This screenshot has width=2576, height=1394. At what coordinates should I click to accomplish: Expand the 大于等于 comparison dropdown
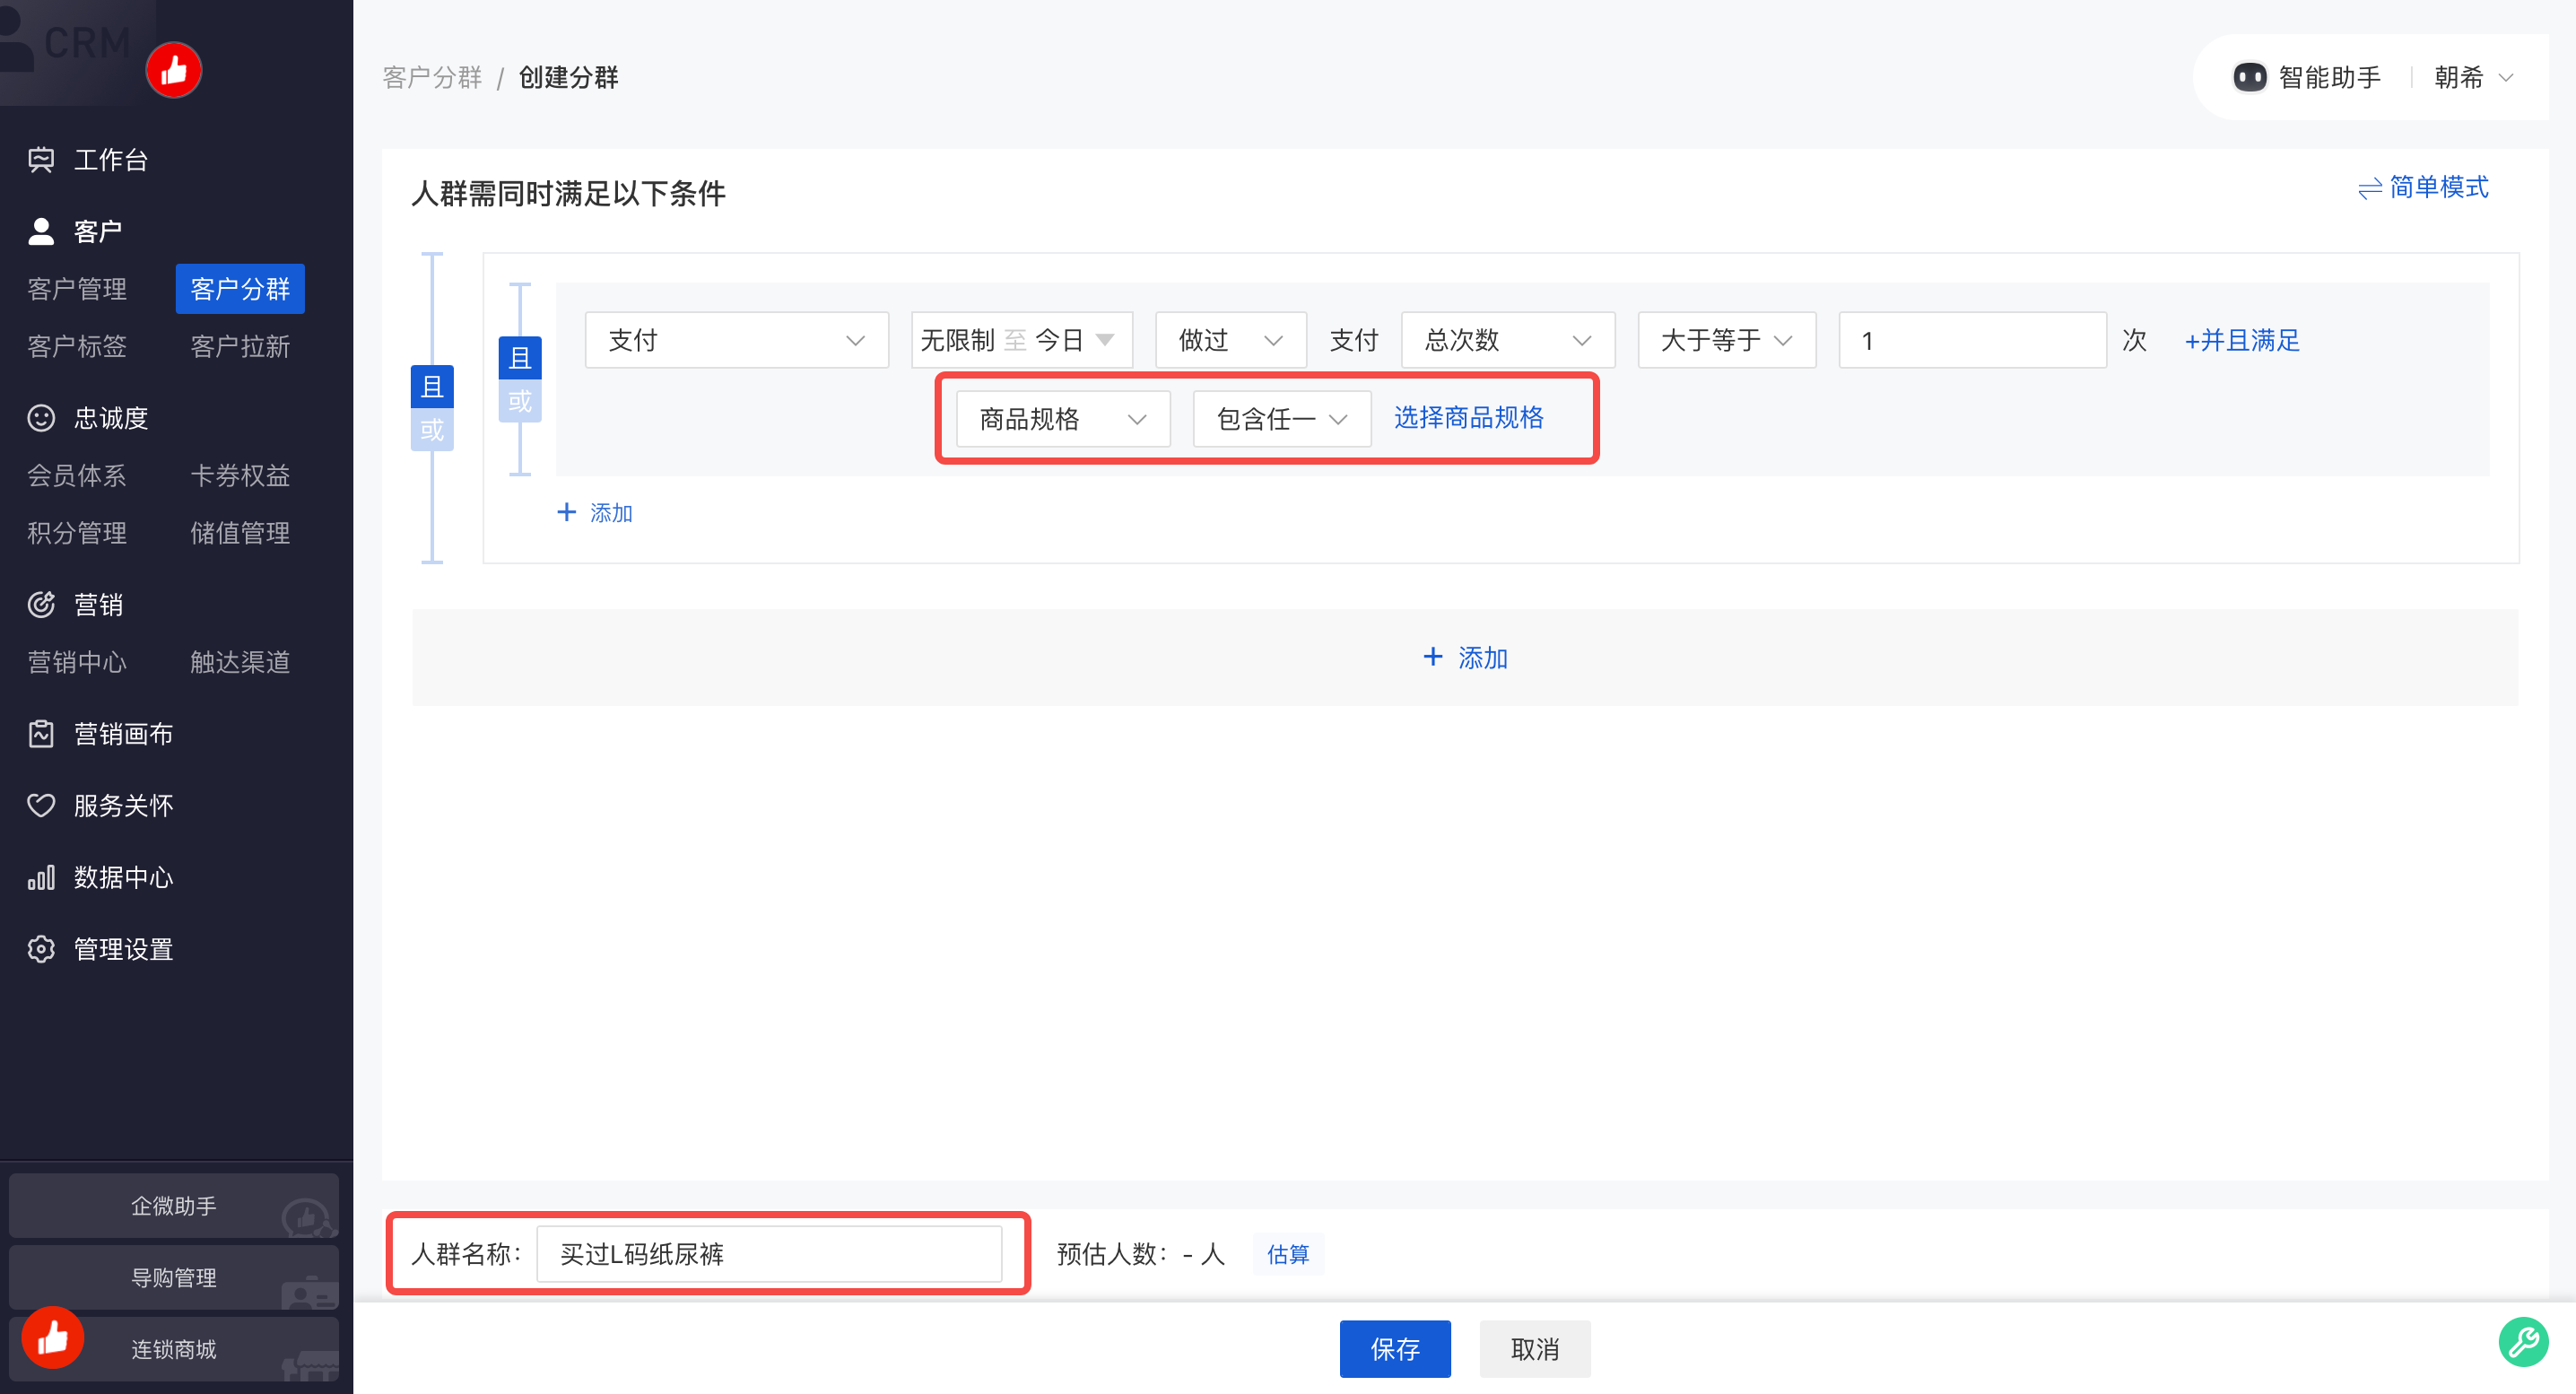(x=1726, y=340)
